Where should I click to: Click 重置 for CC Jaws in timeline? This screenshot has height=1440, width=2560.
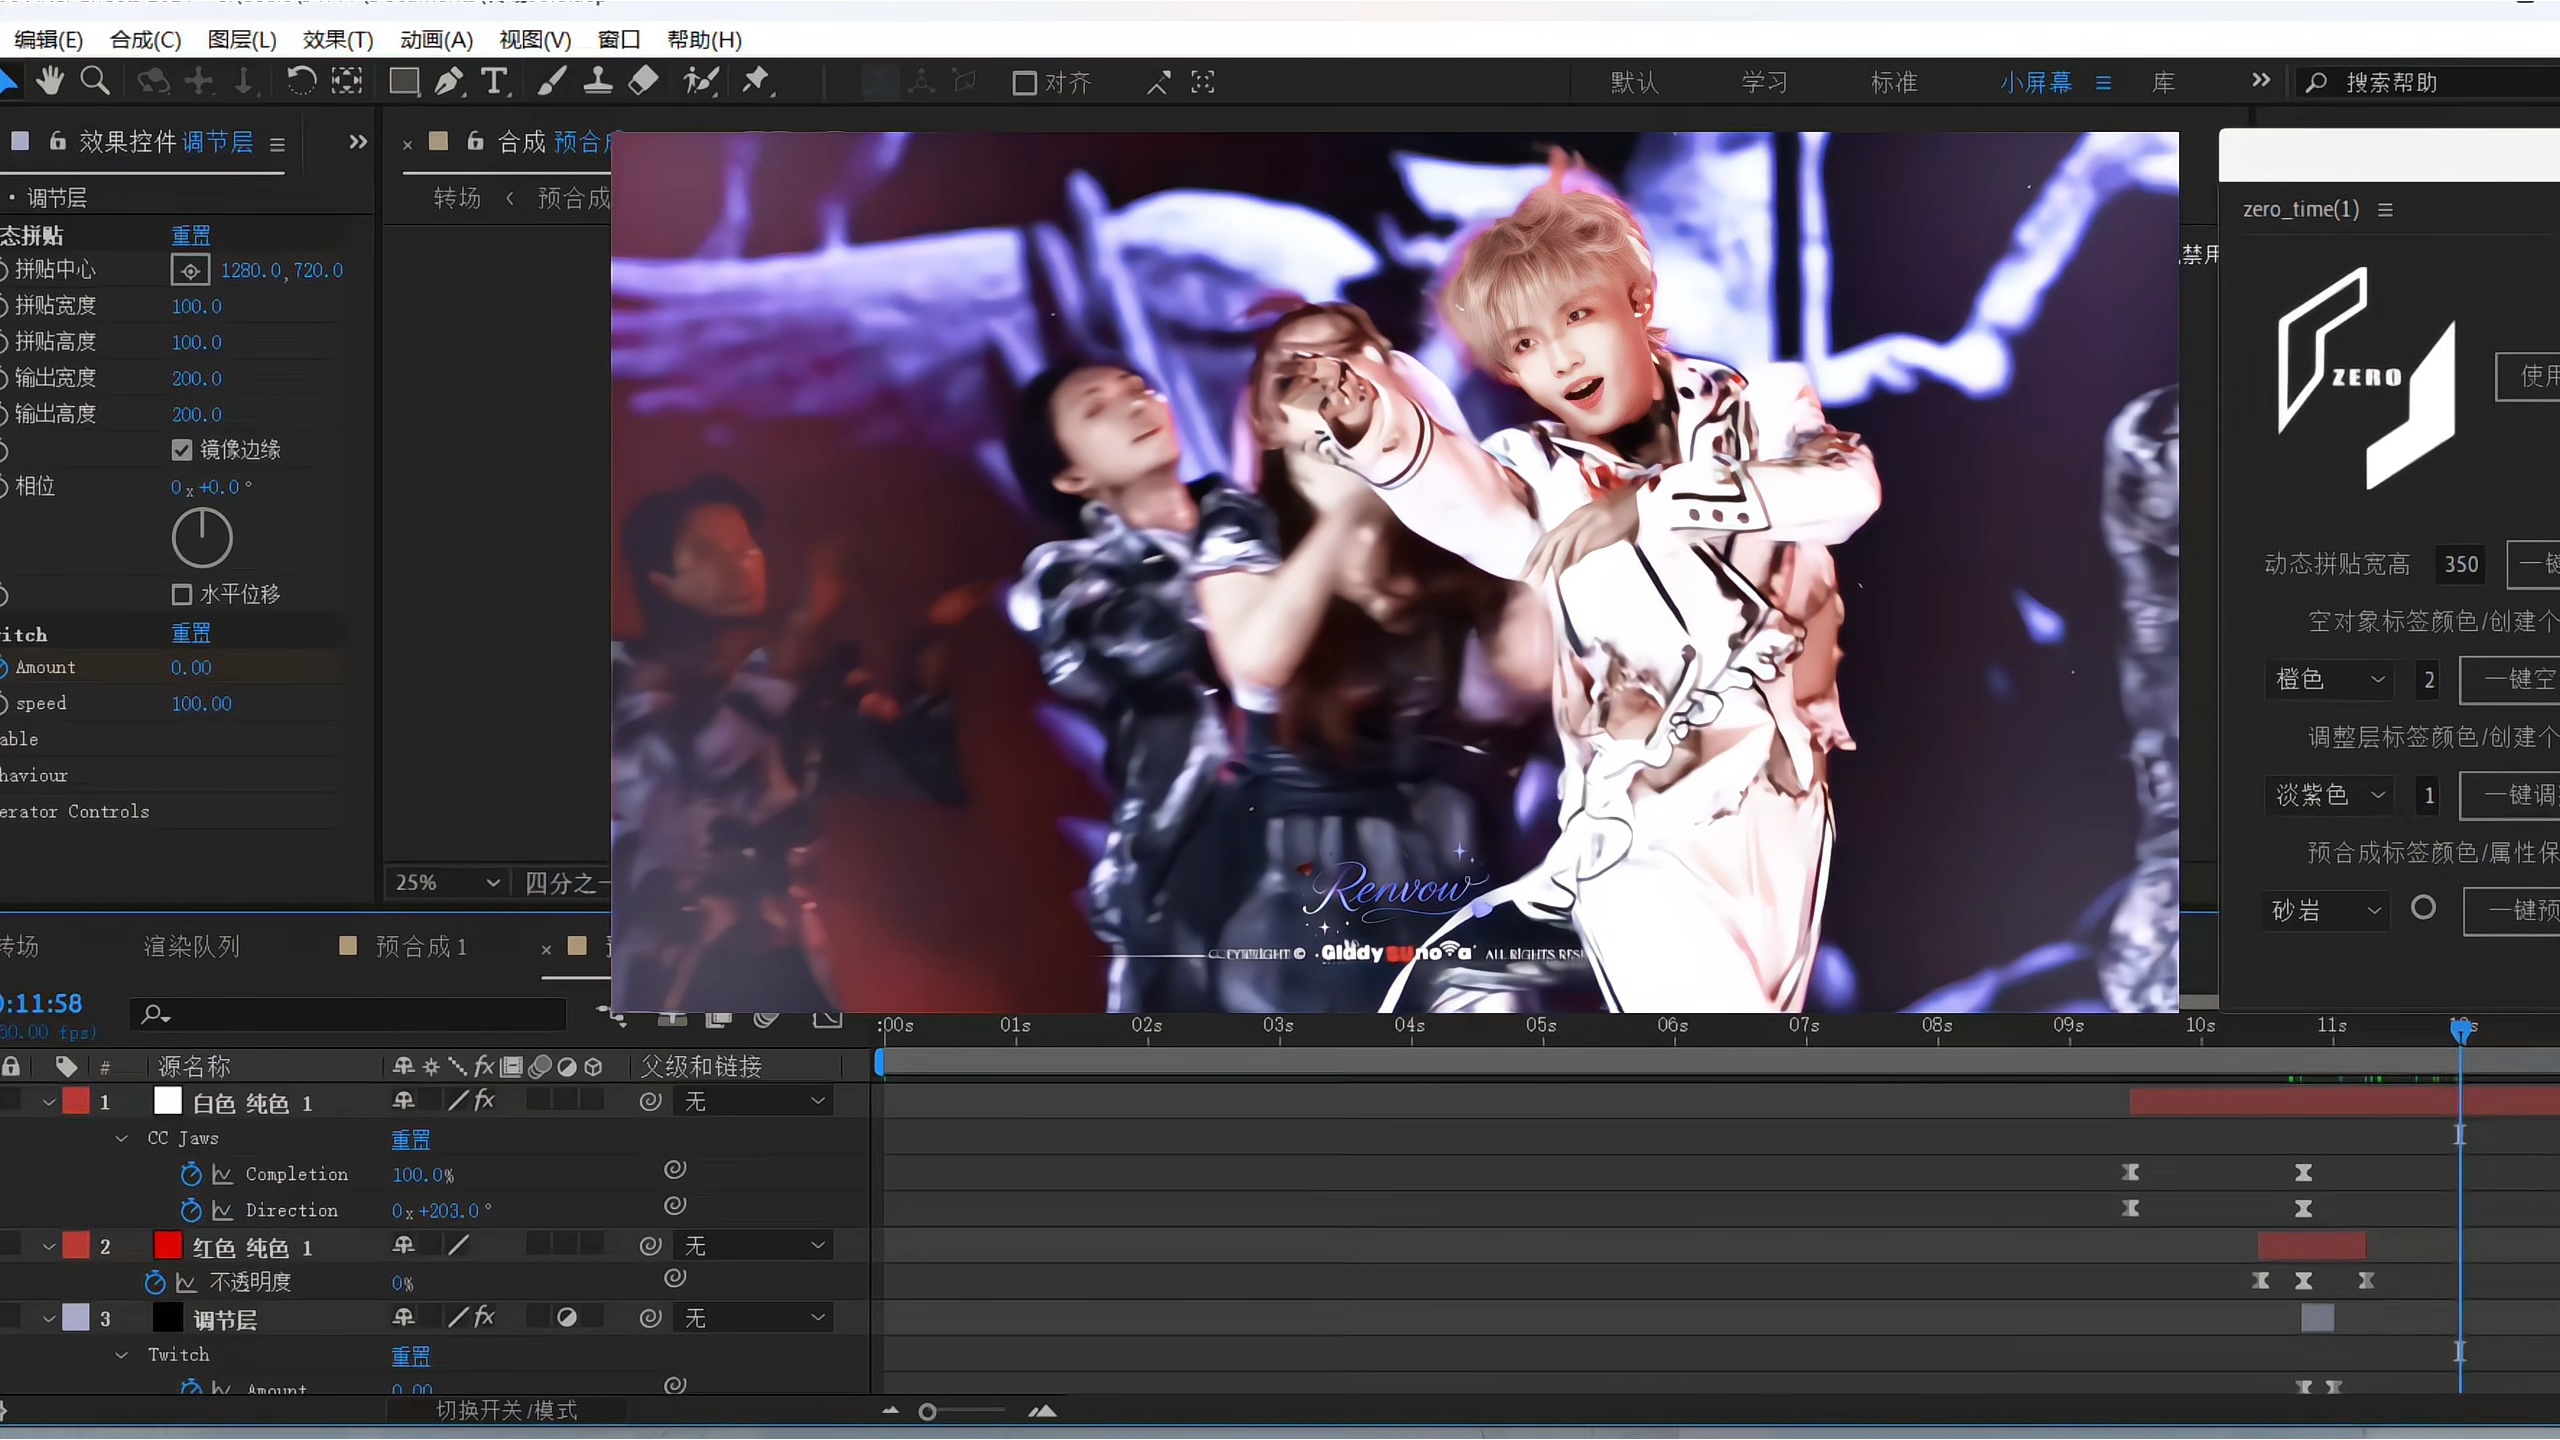[410, 1139]
